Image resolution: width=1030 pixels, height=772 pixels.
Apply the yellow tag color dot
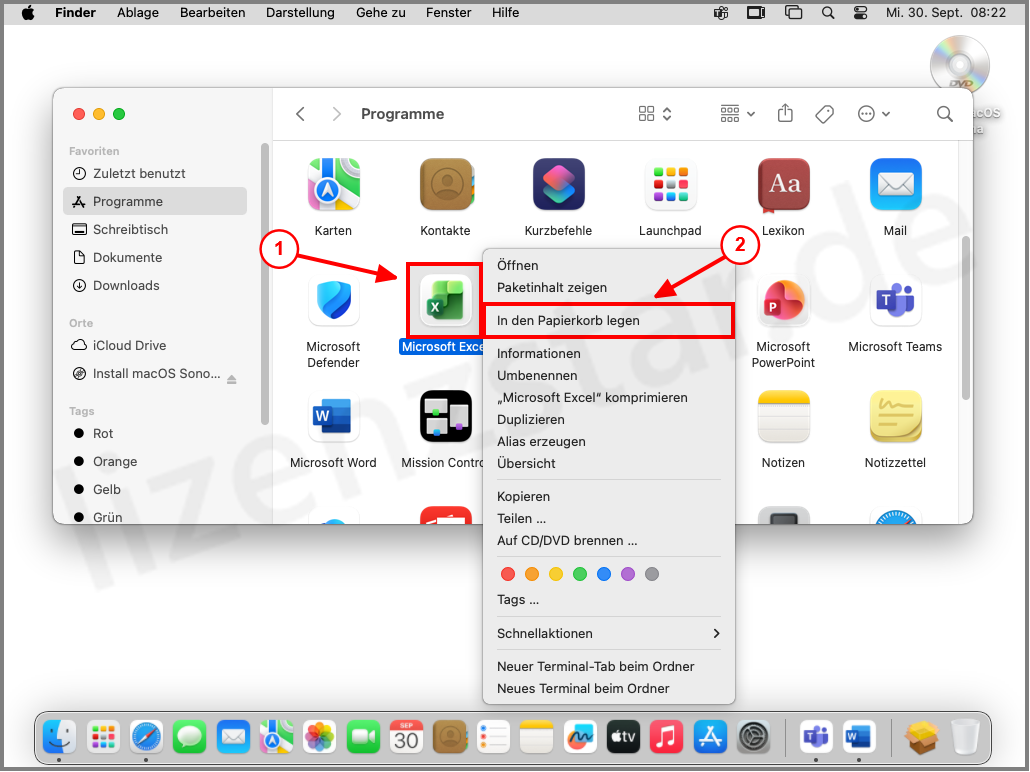point(556,574)
